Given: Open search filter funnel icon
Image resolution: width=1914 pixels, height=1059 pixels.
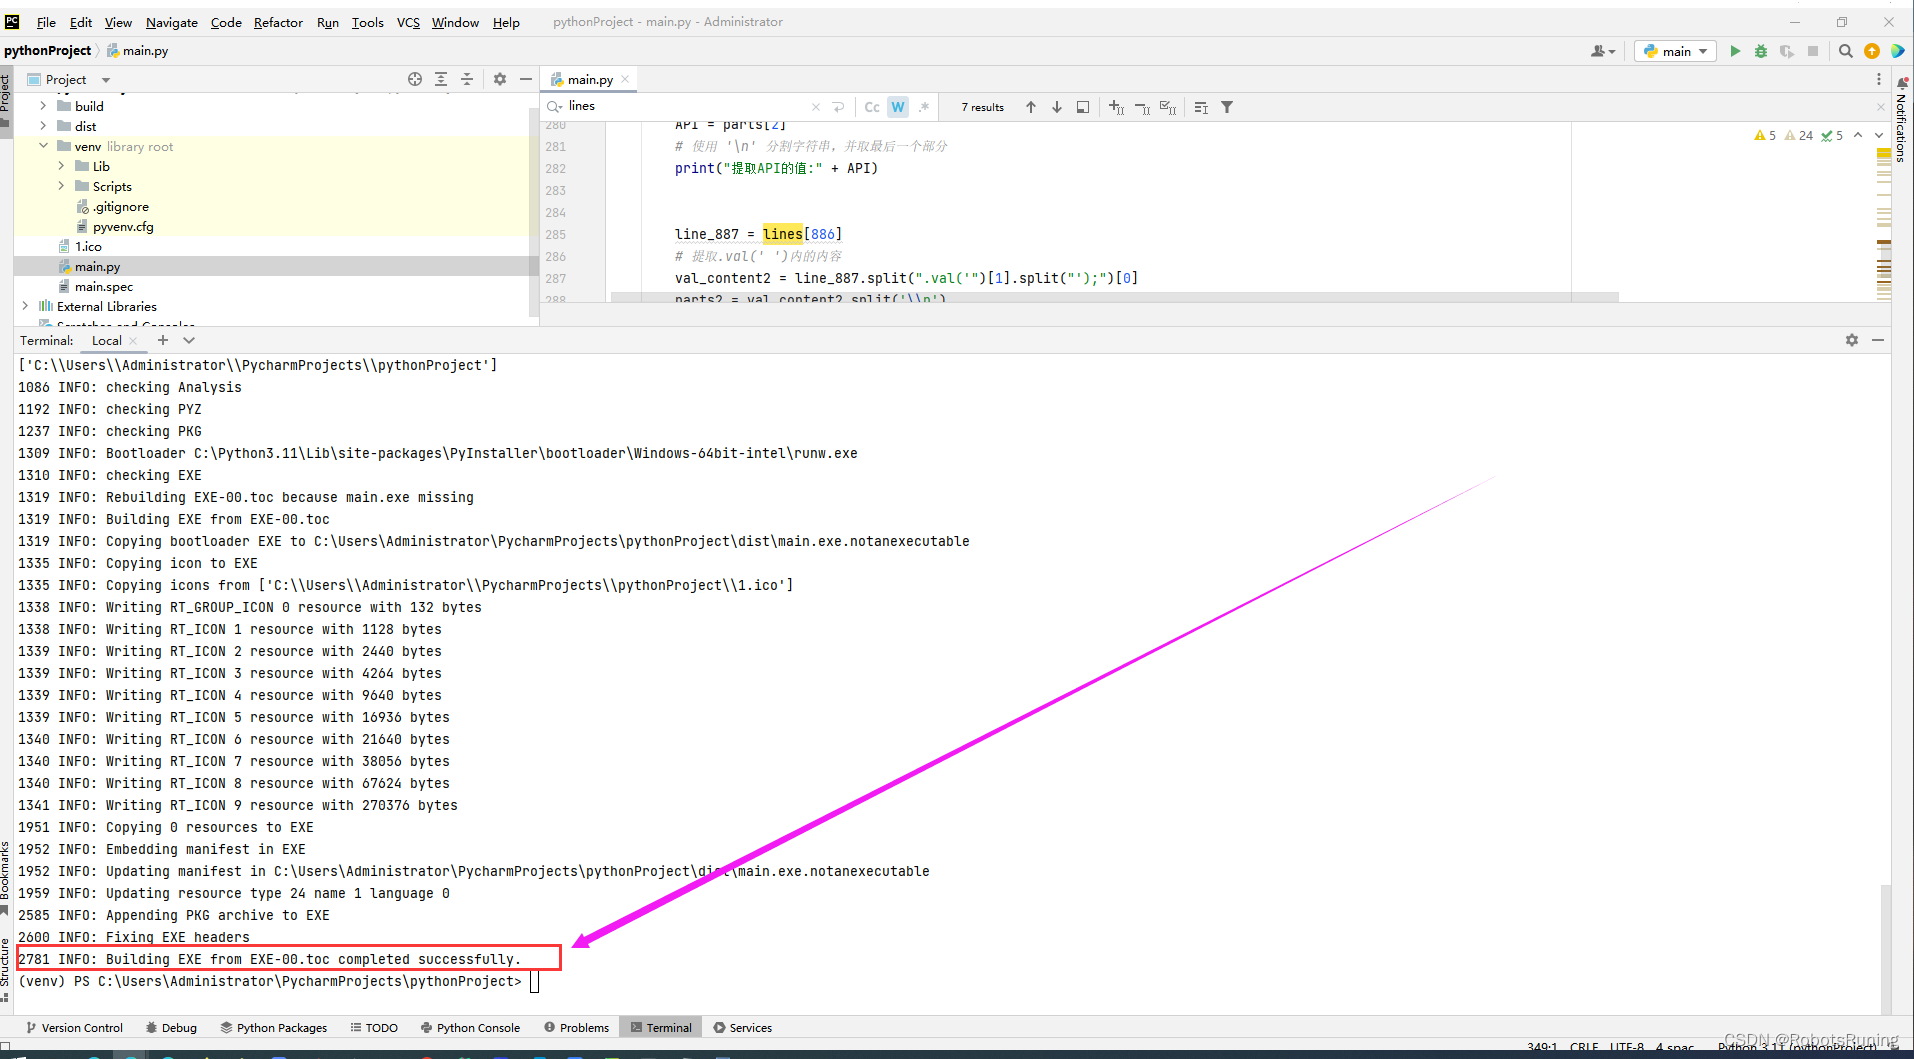Looking at the screenshot, I should click(1227, 107).
